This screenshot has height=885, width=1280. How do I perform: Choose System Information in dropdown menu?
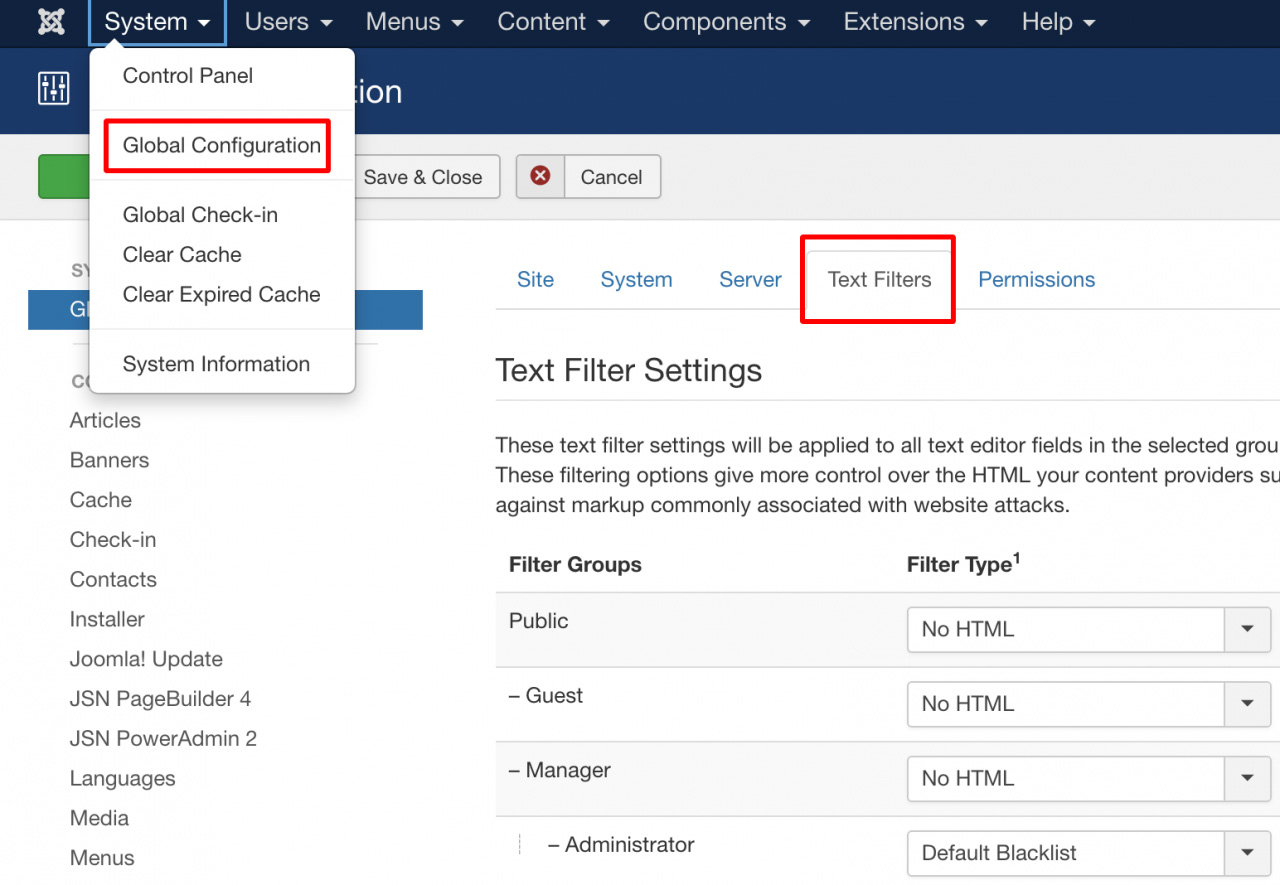pos(216,365)
